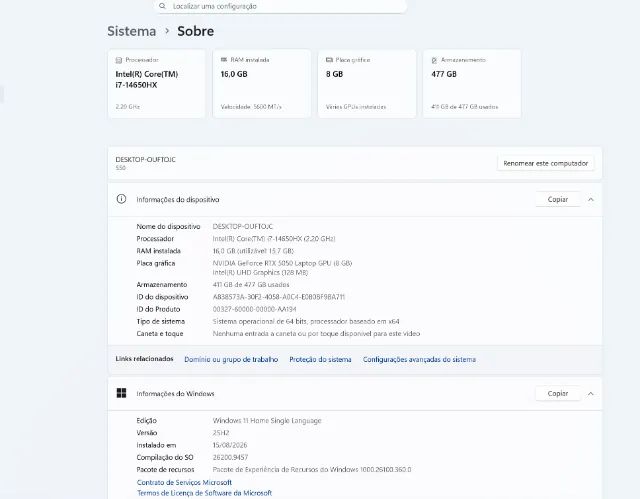Open 'Configurações avançadas do sistema' link
Viewport: 640px width, 499px height.
419,359
